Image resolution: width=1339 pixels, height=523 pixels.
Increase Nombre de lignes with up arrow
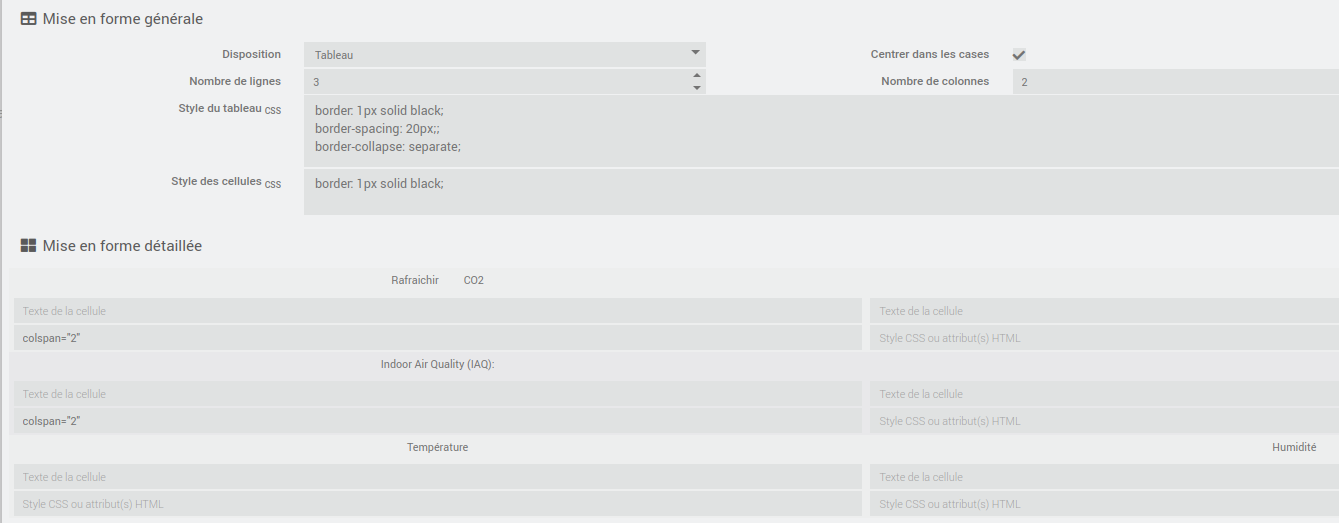point(697,75)
